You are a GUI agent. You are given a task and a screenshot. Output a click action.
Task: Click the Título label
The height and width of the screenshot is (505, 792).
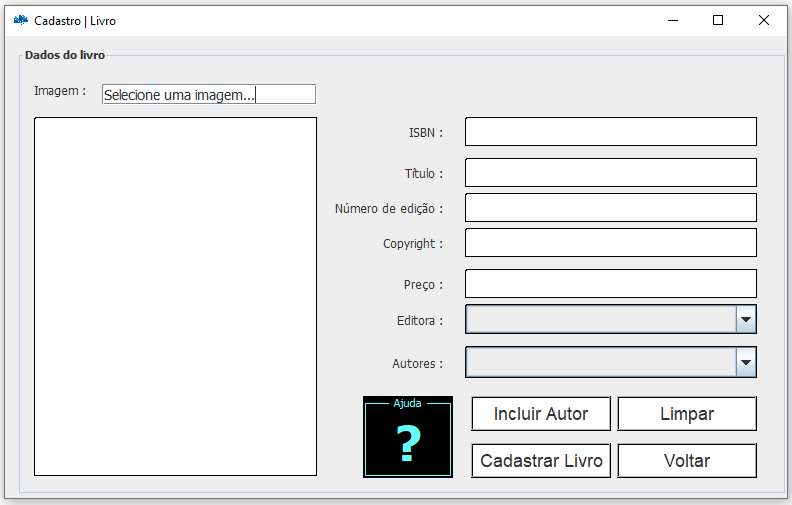click(x=424, y=174)
